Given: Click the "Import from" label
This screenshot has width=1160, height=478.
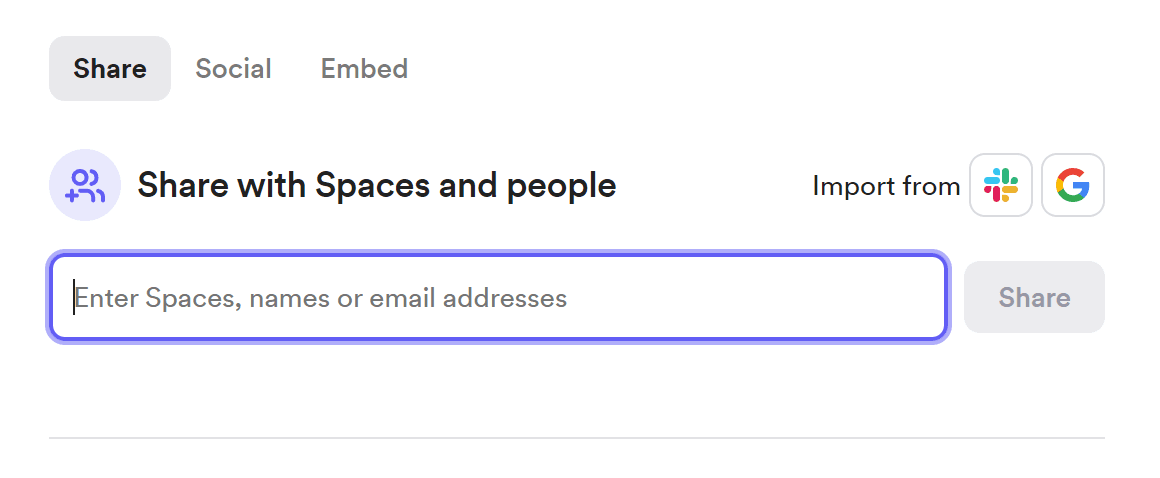Looking at the screenshot, I should [x=886, y=186].
